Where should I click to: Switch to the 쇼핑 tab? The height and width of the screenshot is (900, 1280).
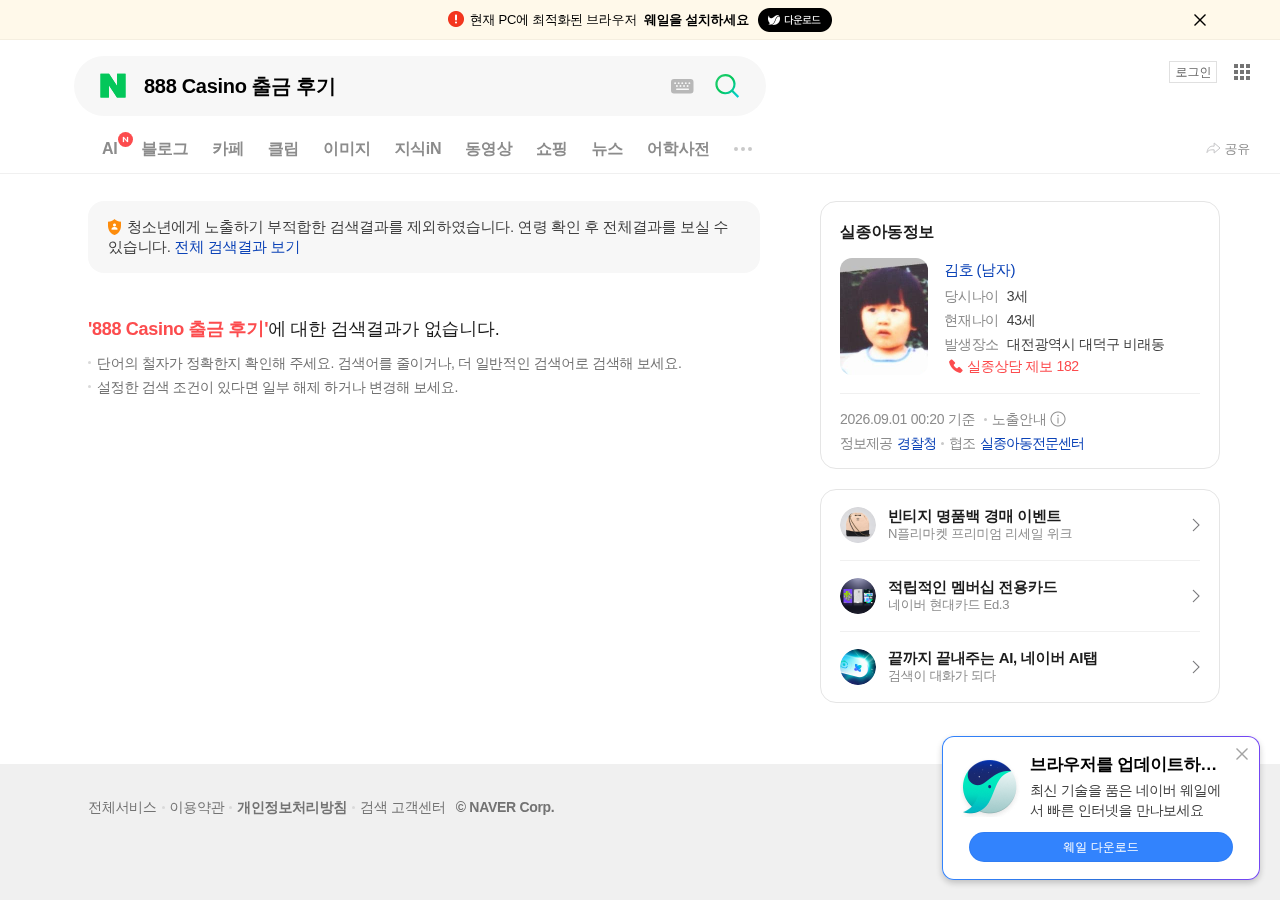pos(552,149)
